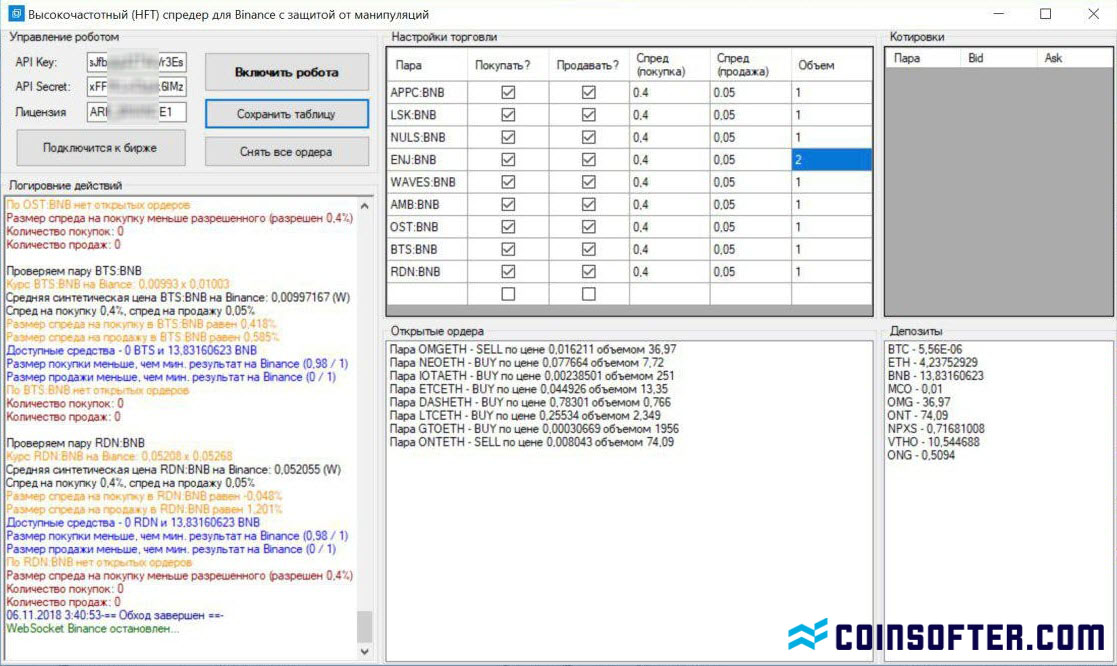
Task: Select the 'Пара ONTETH - SELL' open order
Action: [x=531, y=442]
